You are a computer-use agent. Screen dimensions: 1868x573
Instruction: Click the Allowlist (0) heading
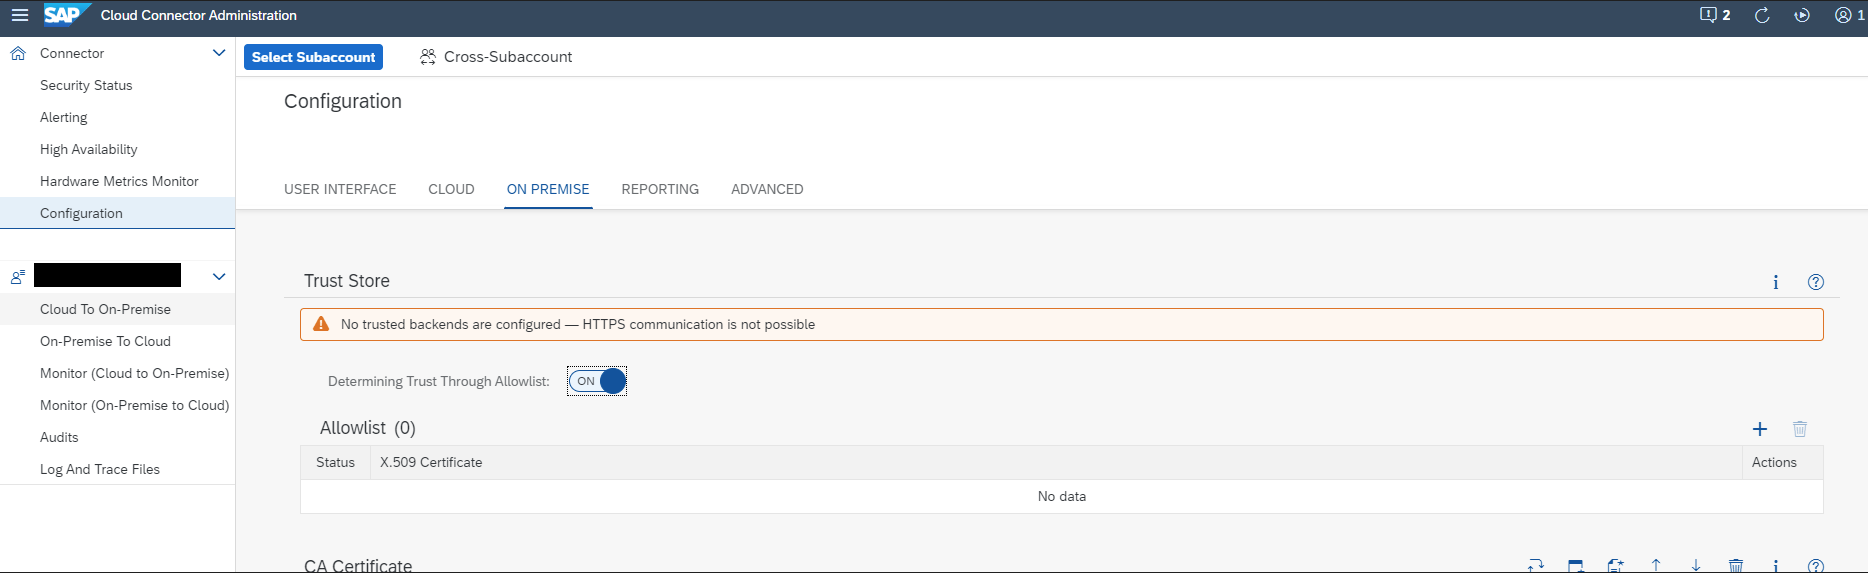[x=368, y=428]
